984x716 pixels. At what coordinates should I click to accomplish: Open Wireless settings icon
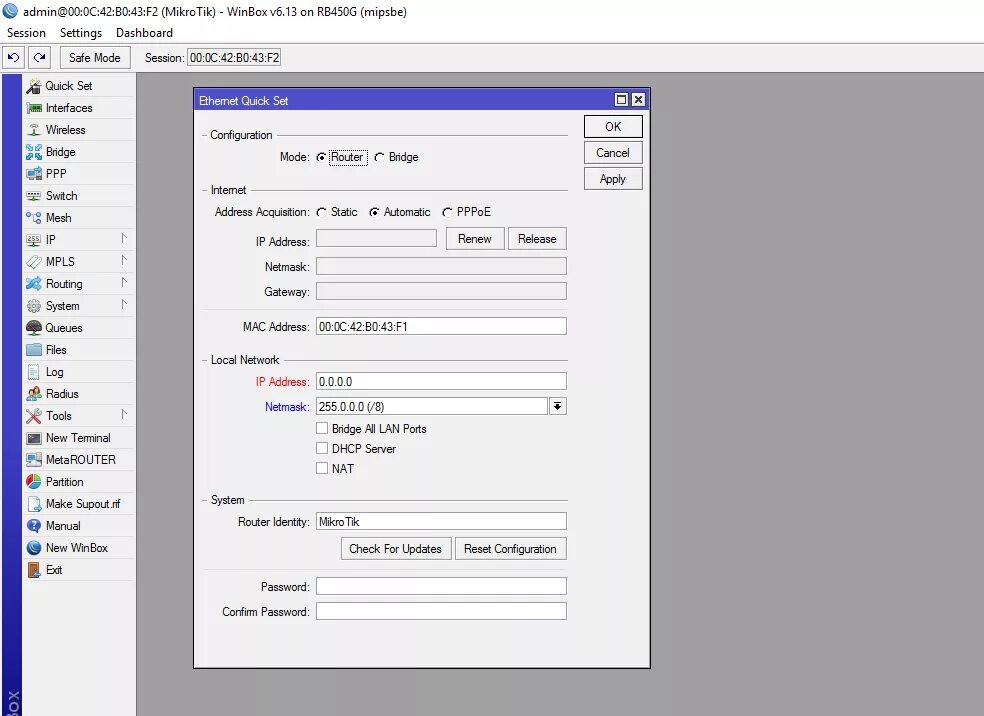[33, 130]
